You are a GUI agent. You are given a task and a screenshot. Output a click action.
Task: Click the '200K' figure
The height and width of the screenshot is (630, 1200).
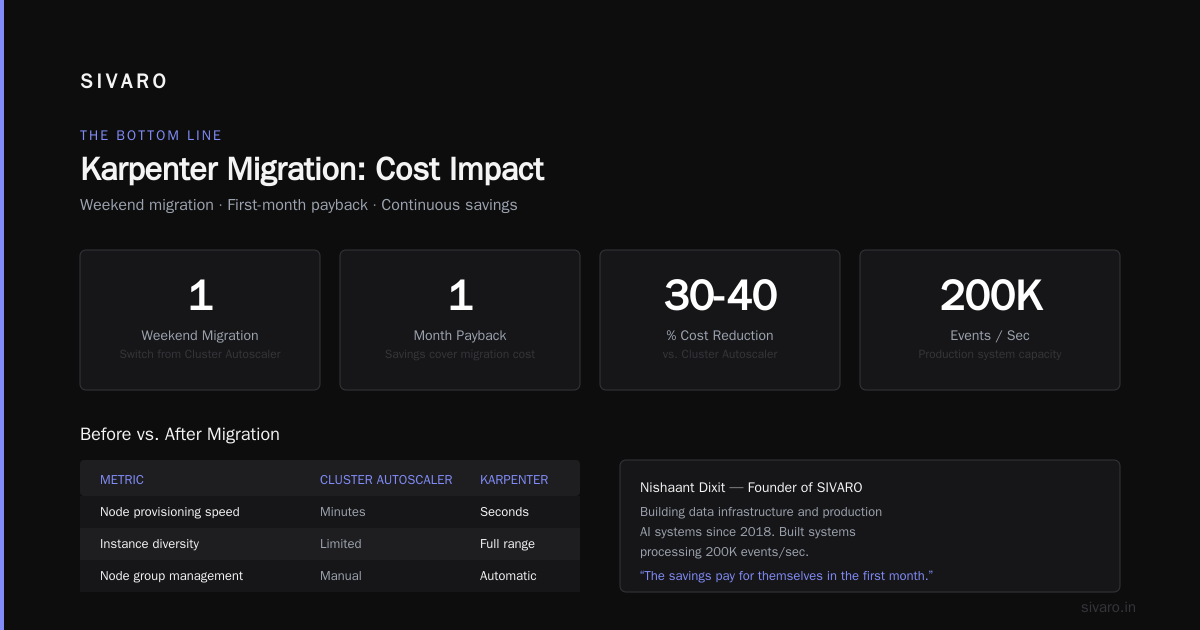point(990,295)
